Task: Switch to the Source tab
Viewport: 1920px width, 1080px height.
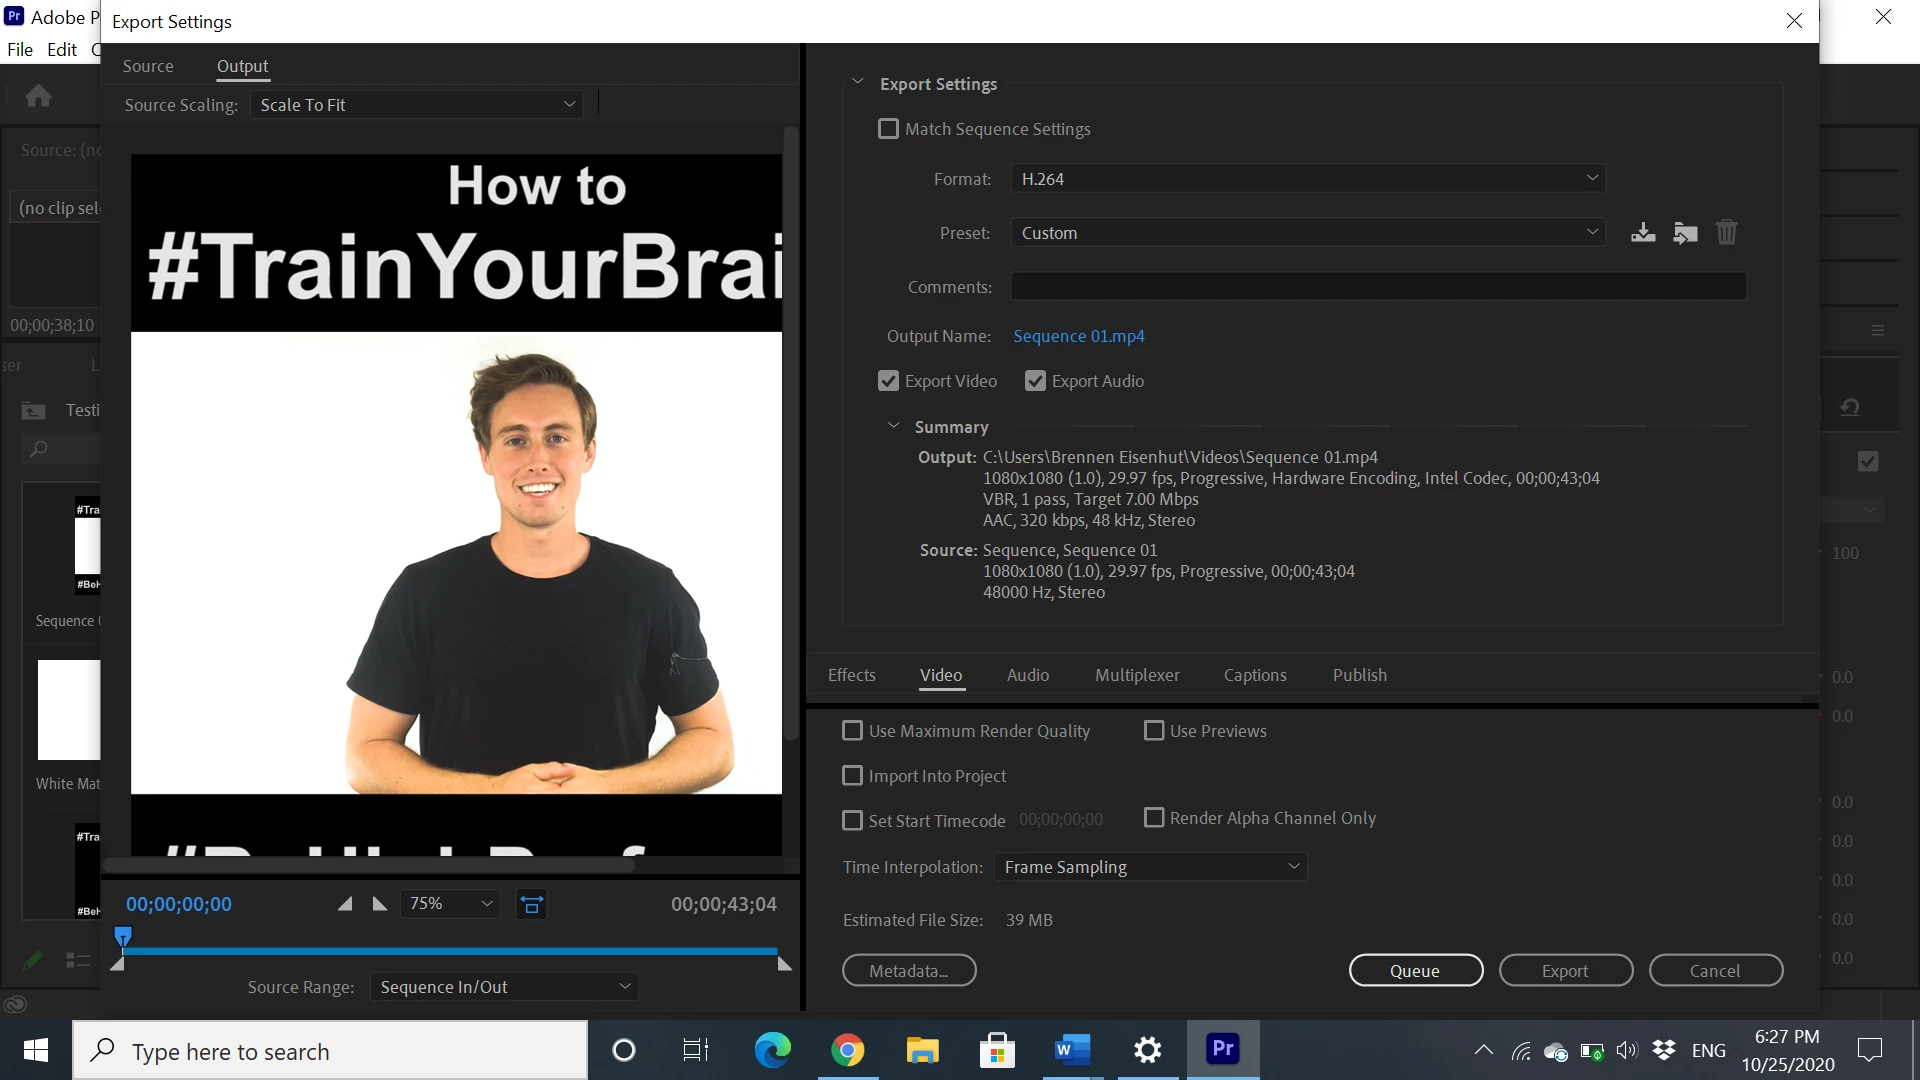Action: tap(148, 66)
